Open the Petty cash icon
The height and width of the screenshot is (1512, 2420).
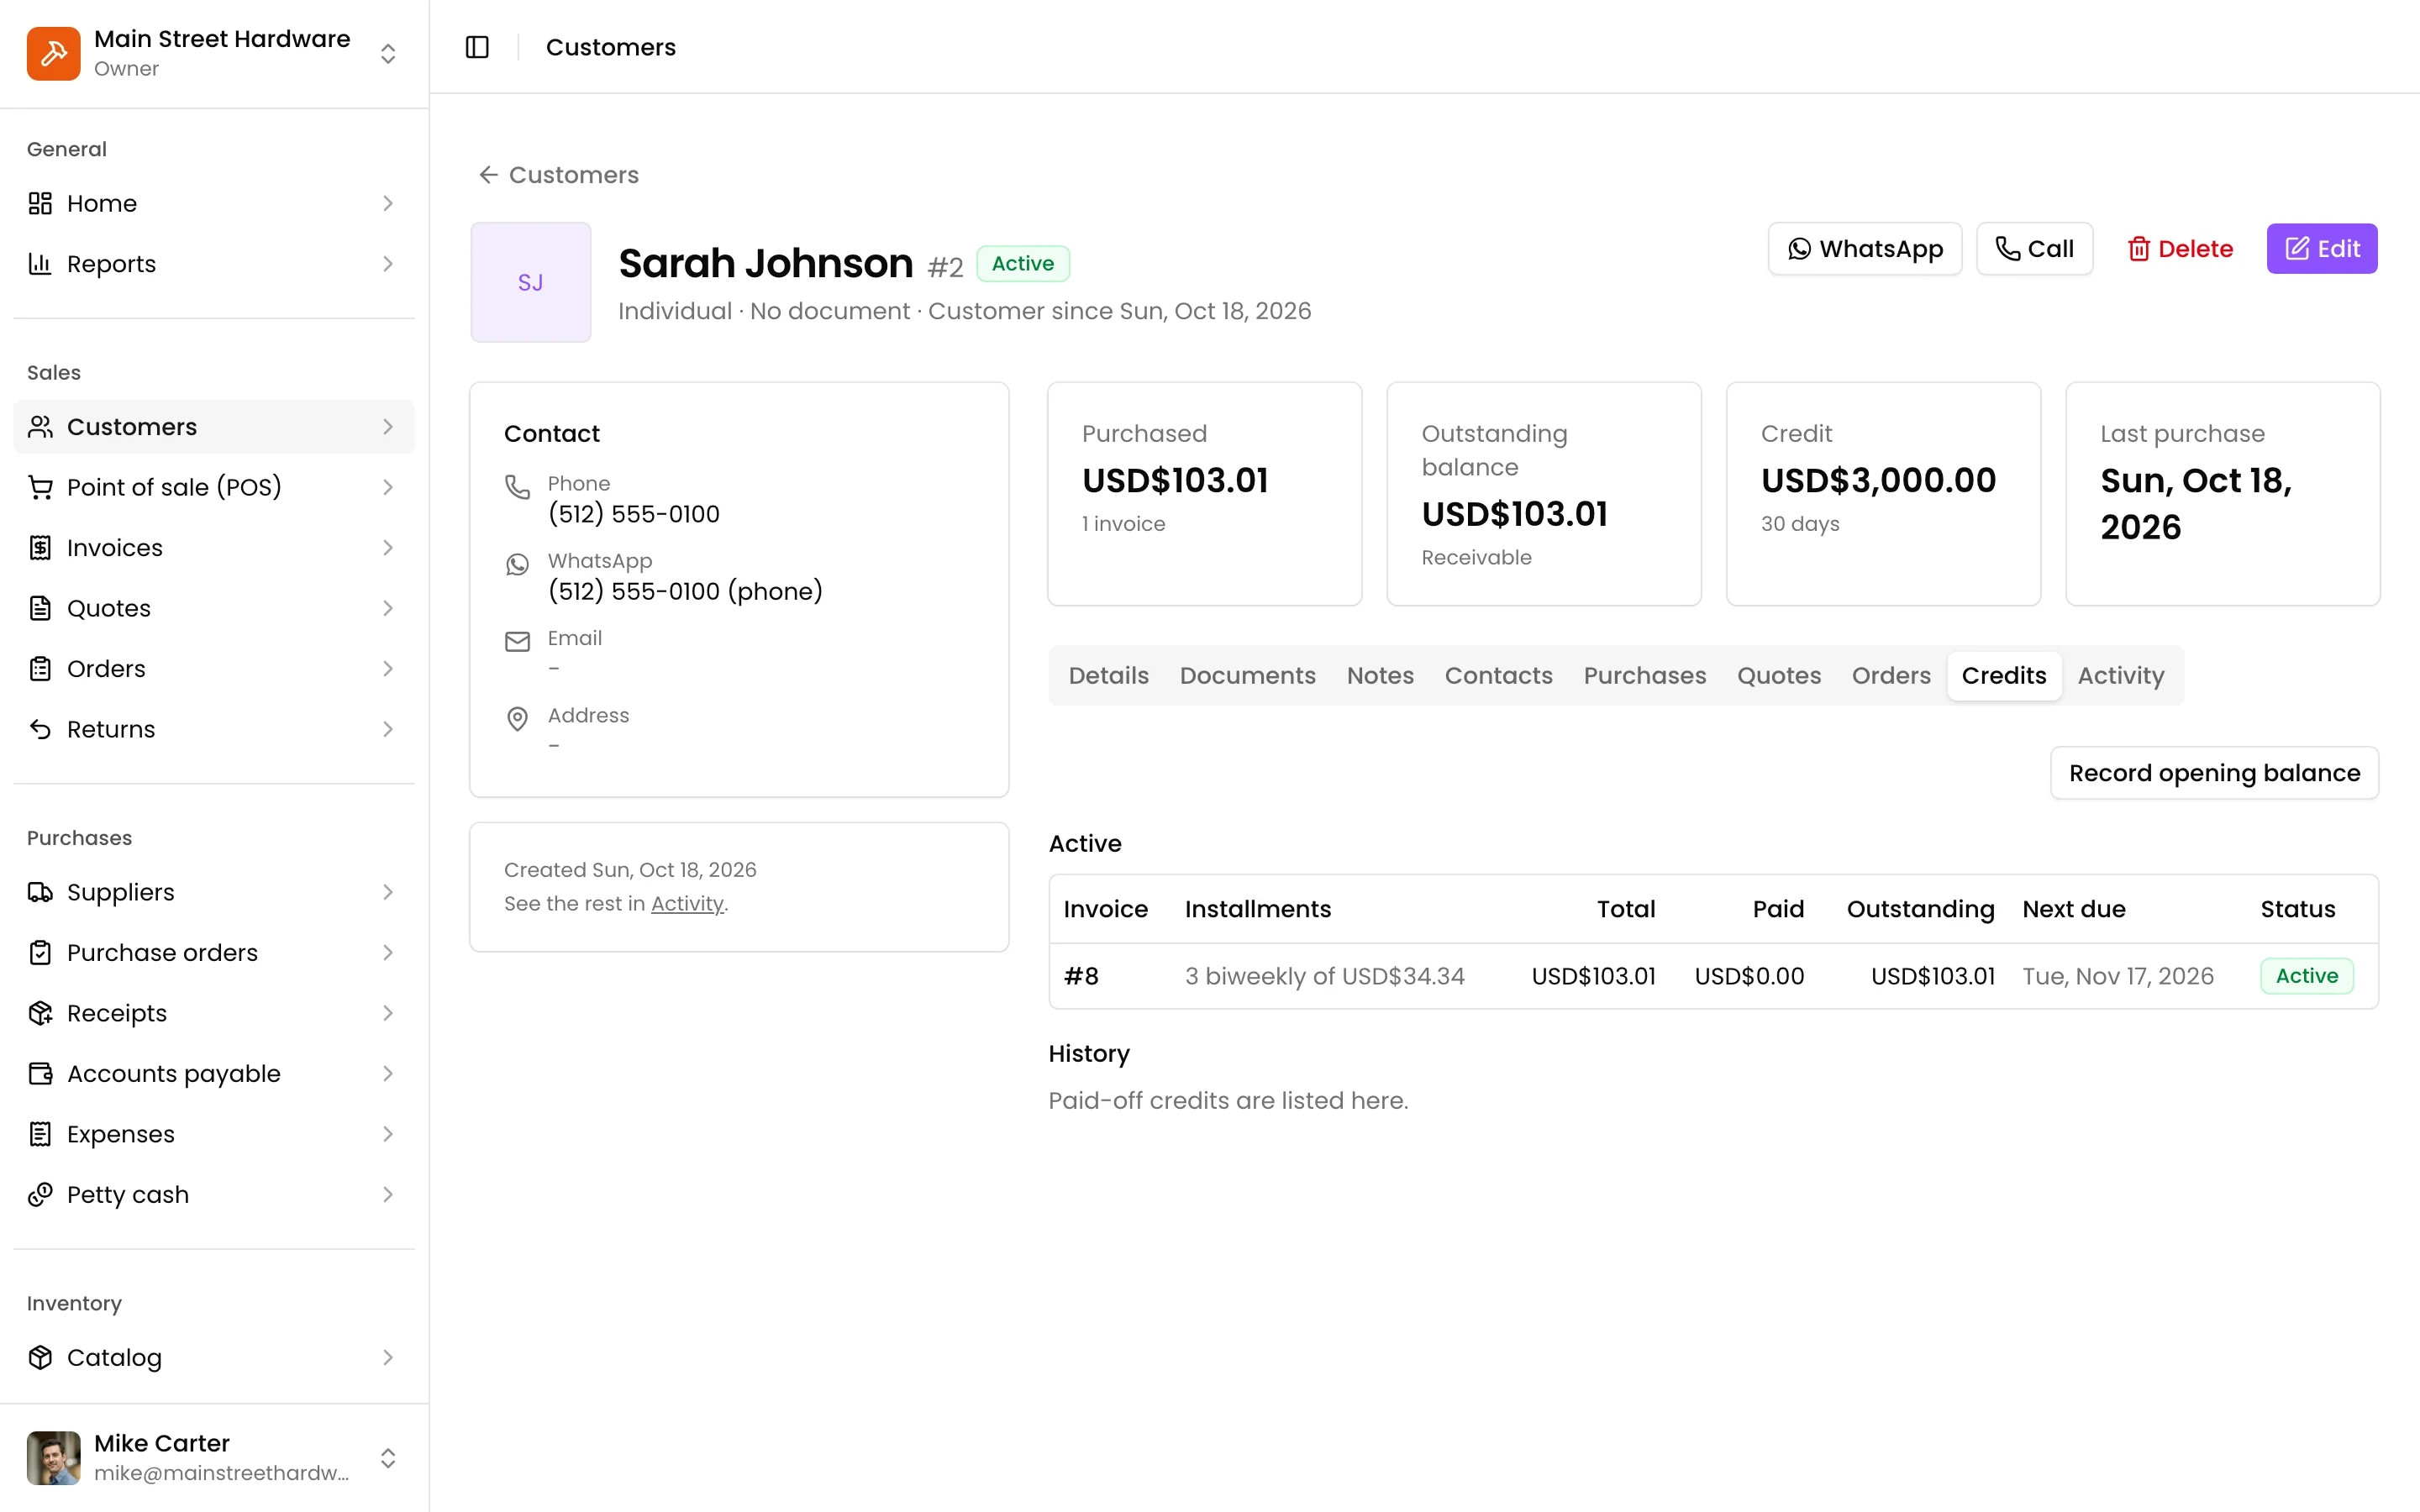coord(40,1194)
